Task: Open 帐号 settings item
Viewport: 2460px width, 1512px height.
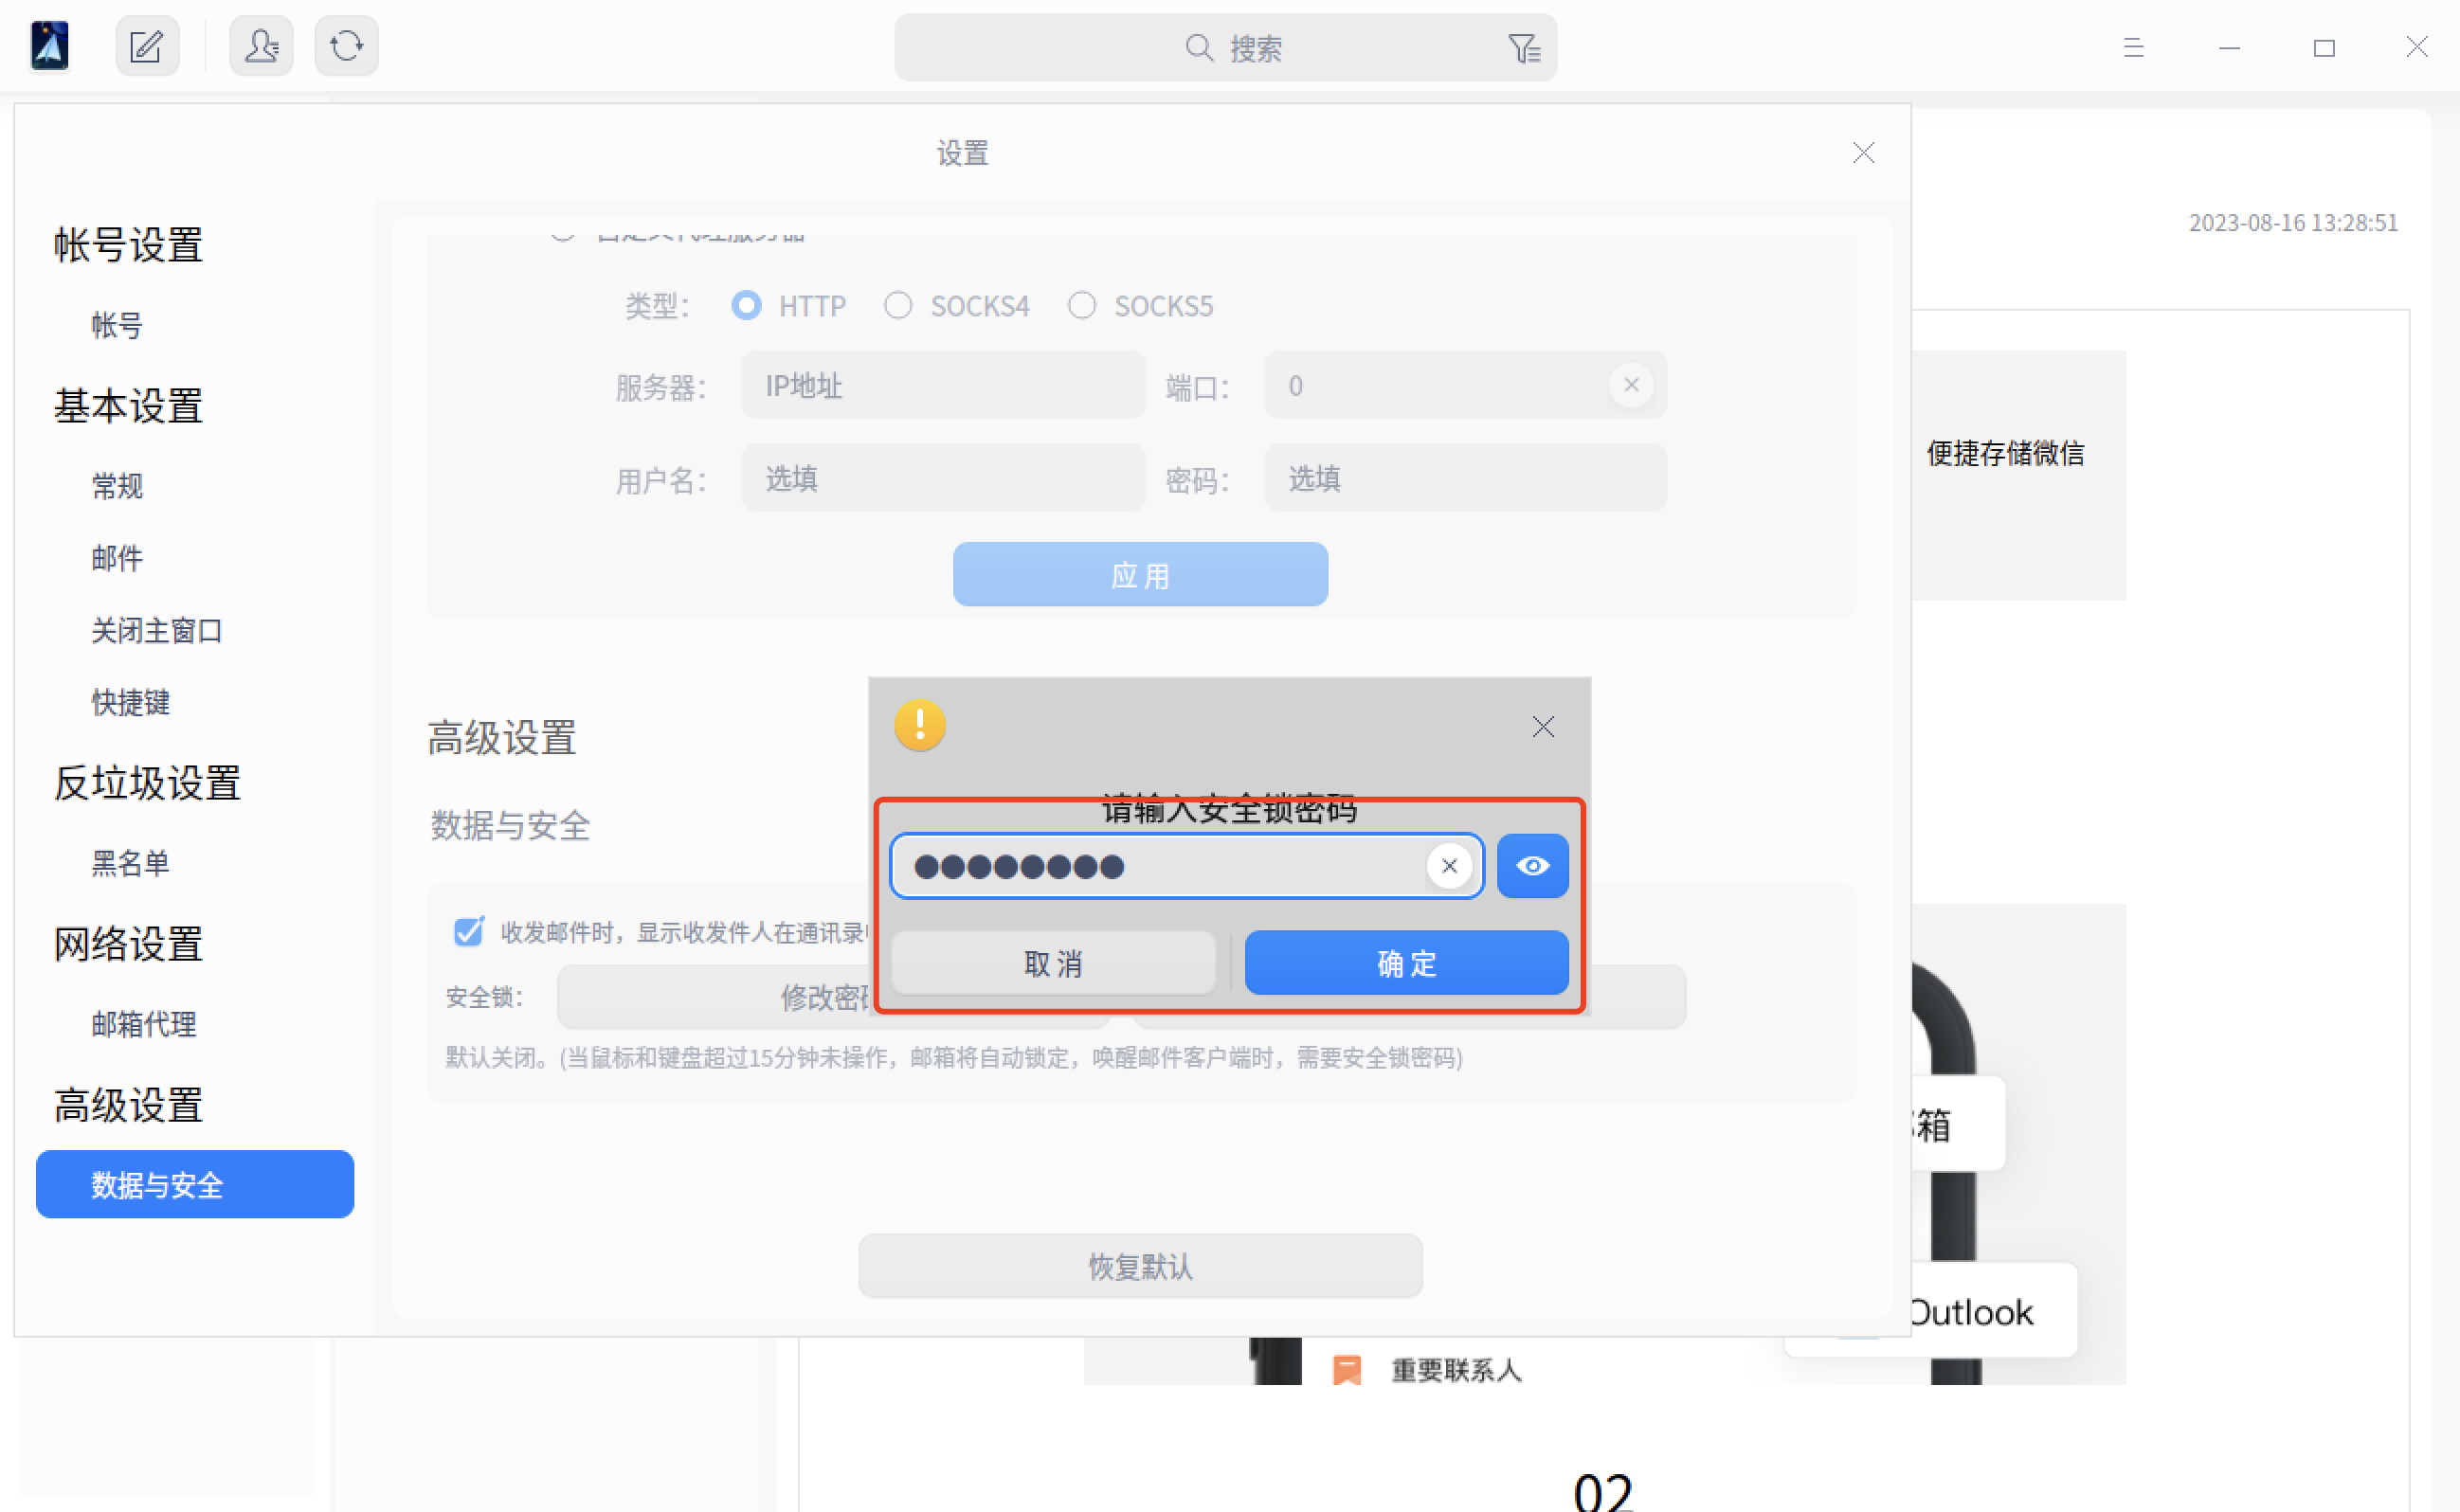Action: tap(117, 325)
